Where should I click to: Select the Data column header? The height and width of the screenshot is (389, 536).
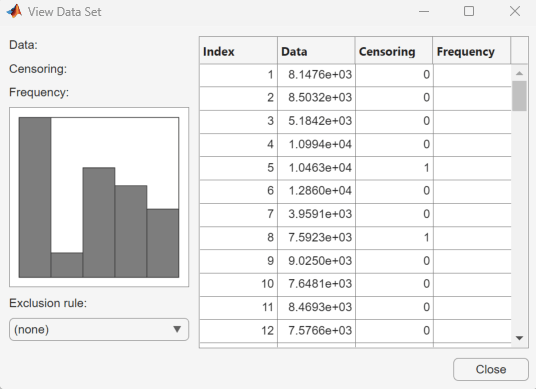click(316, 51)
